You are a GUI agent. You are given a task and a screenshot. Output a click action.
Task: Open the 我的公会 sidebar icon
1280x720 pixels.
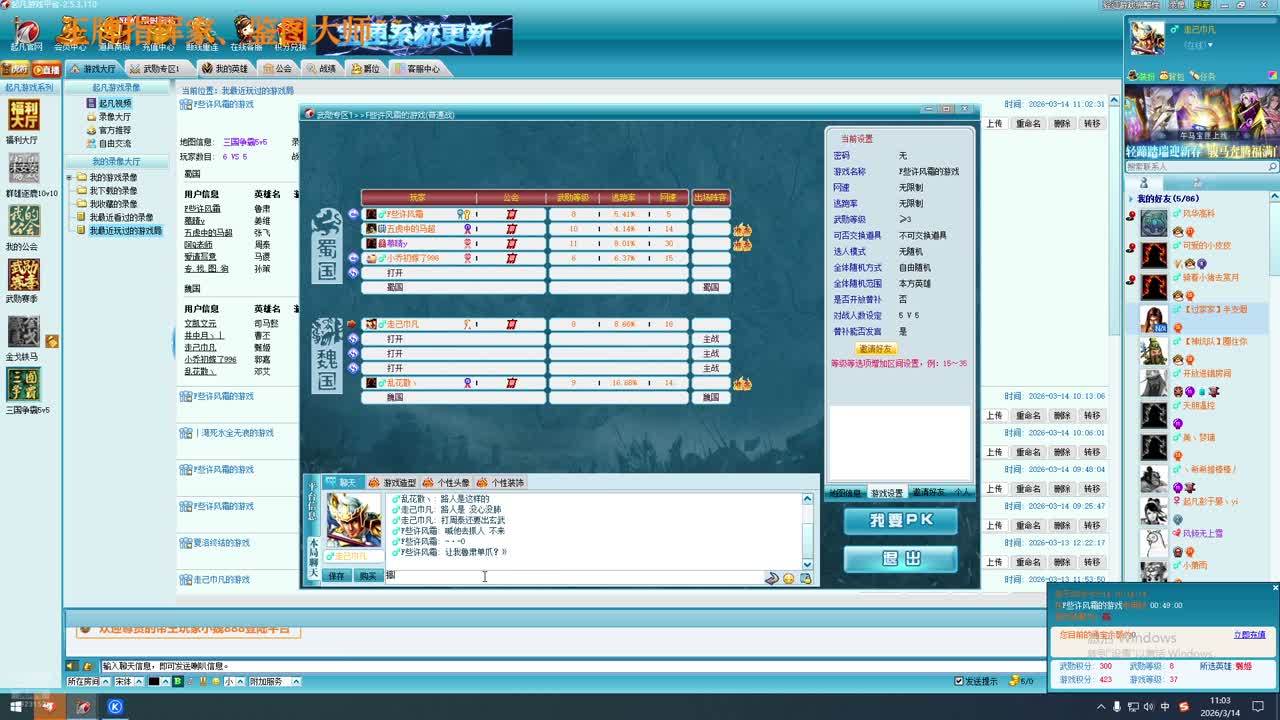pyautogui.click(x=22, y=221)
